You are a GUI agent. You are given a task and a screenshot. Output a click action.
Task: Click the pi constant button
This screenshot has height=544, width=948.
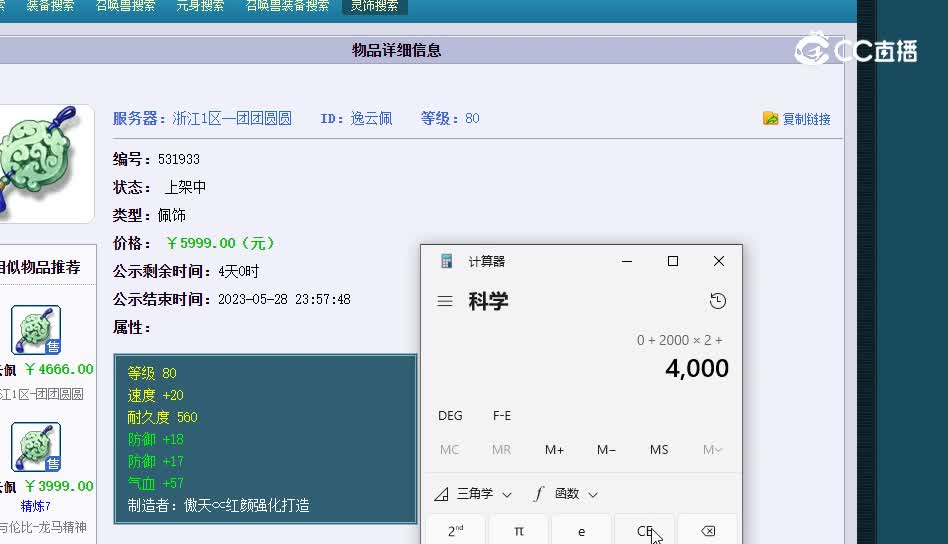[x=518, y=531]
